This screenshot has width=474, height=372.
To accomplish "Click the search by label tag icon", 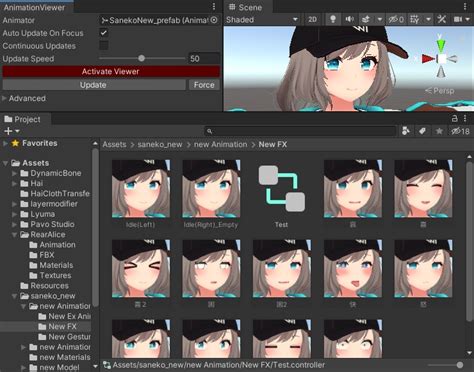I will click(422, 131).
